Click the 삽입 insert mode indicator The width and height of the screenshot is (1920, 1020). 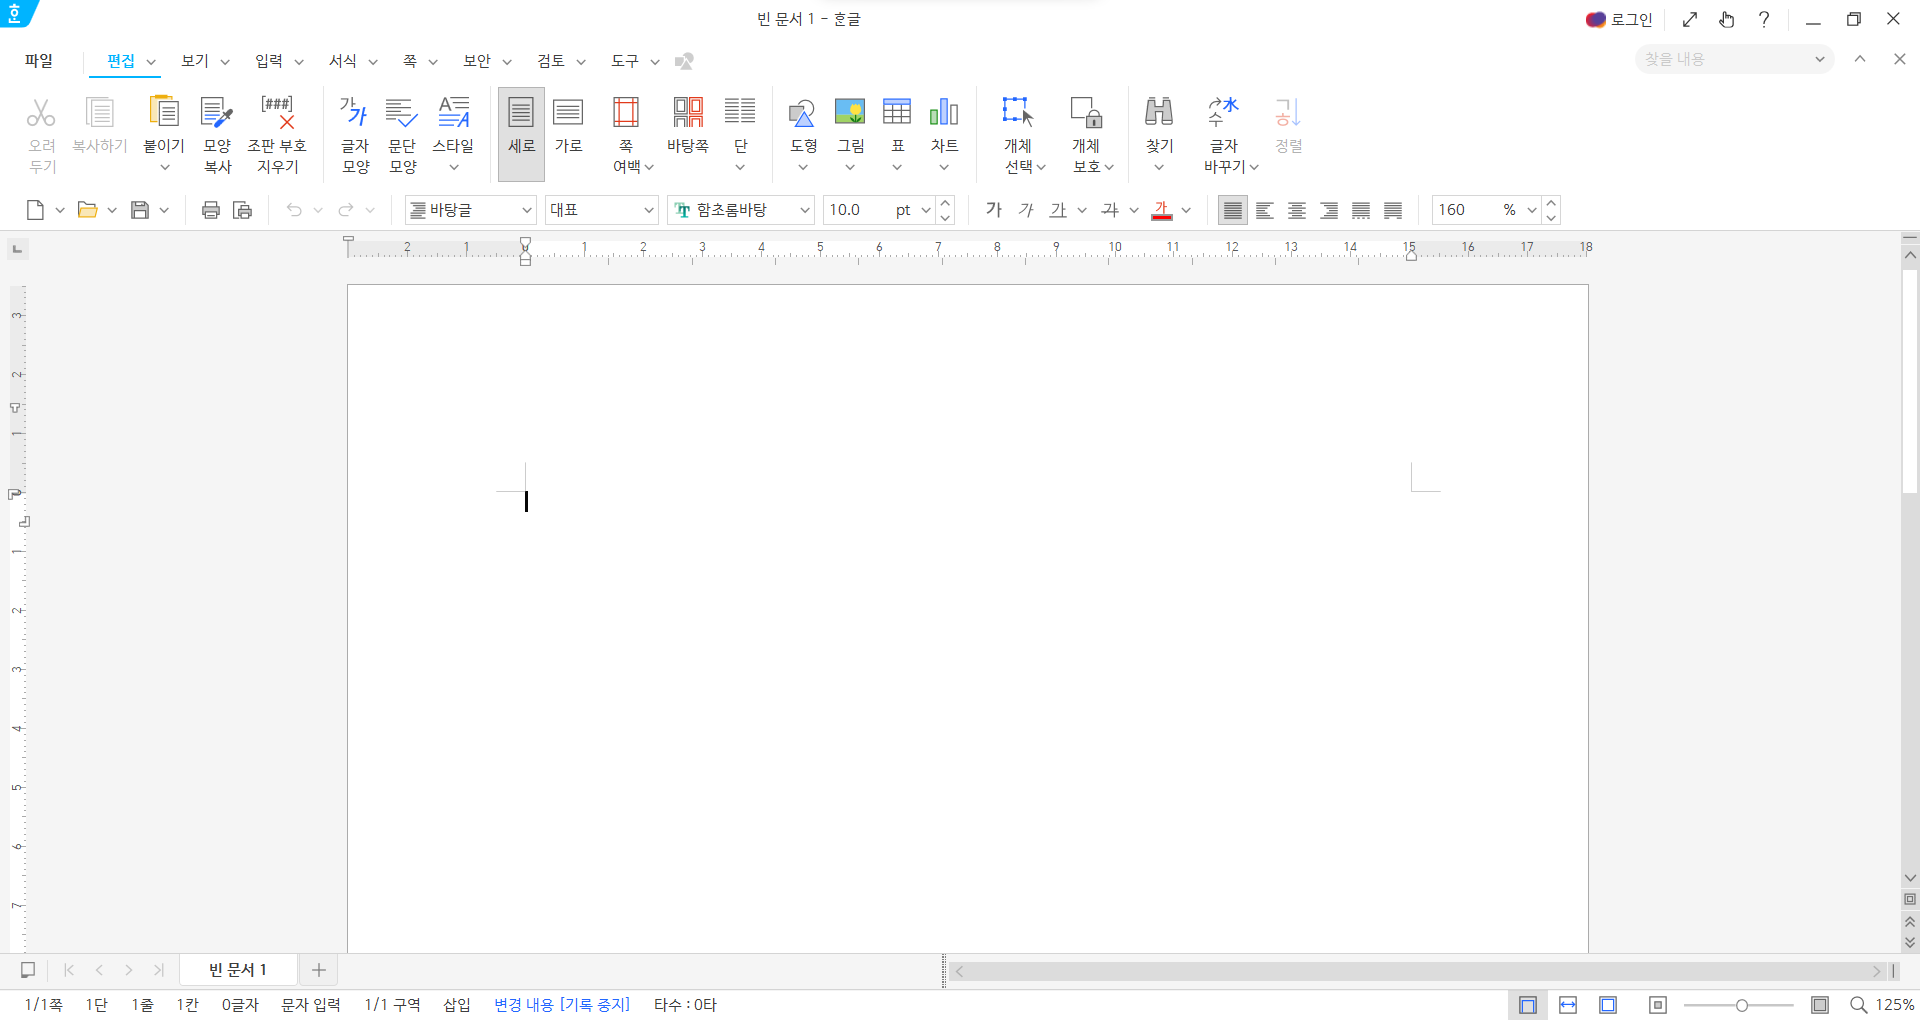pos(457,1005)
